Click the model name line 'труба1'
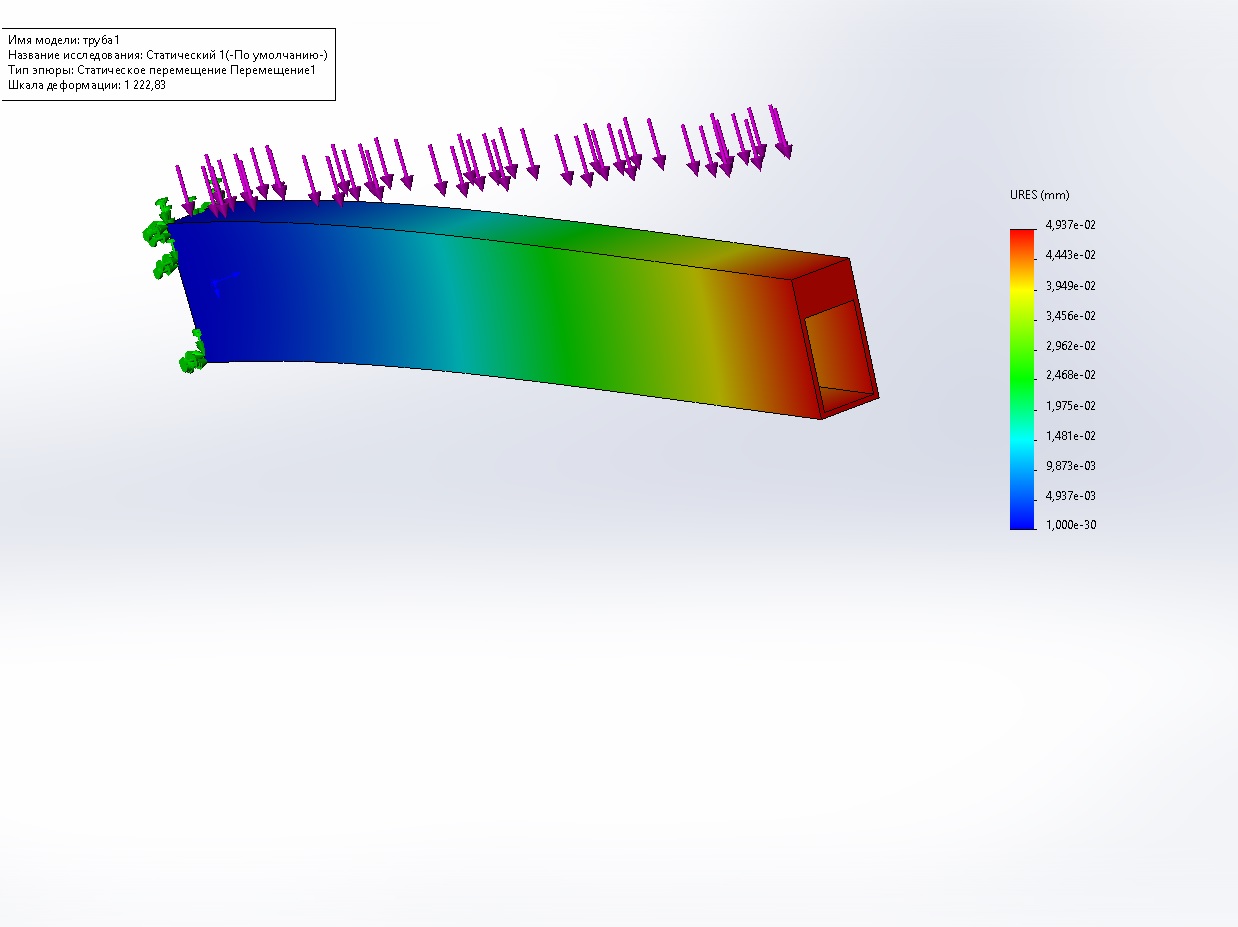The image size is (1238, 927). pos(64,40)
